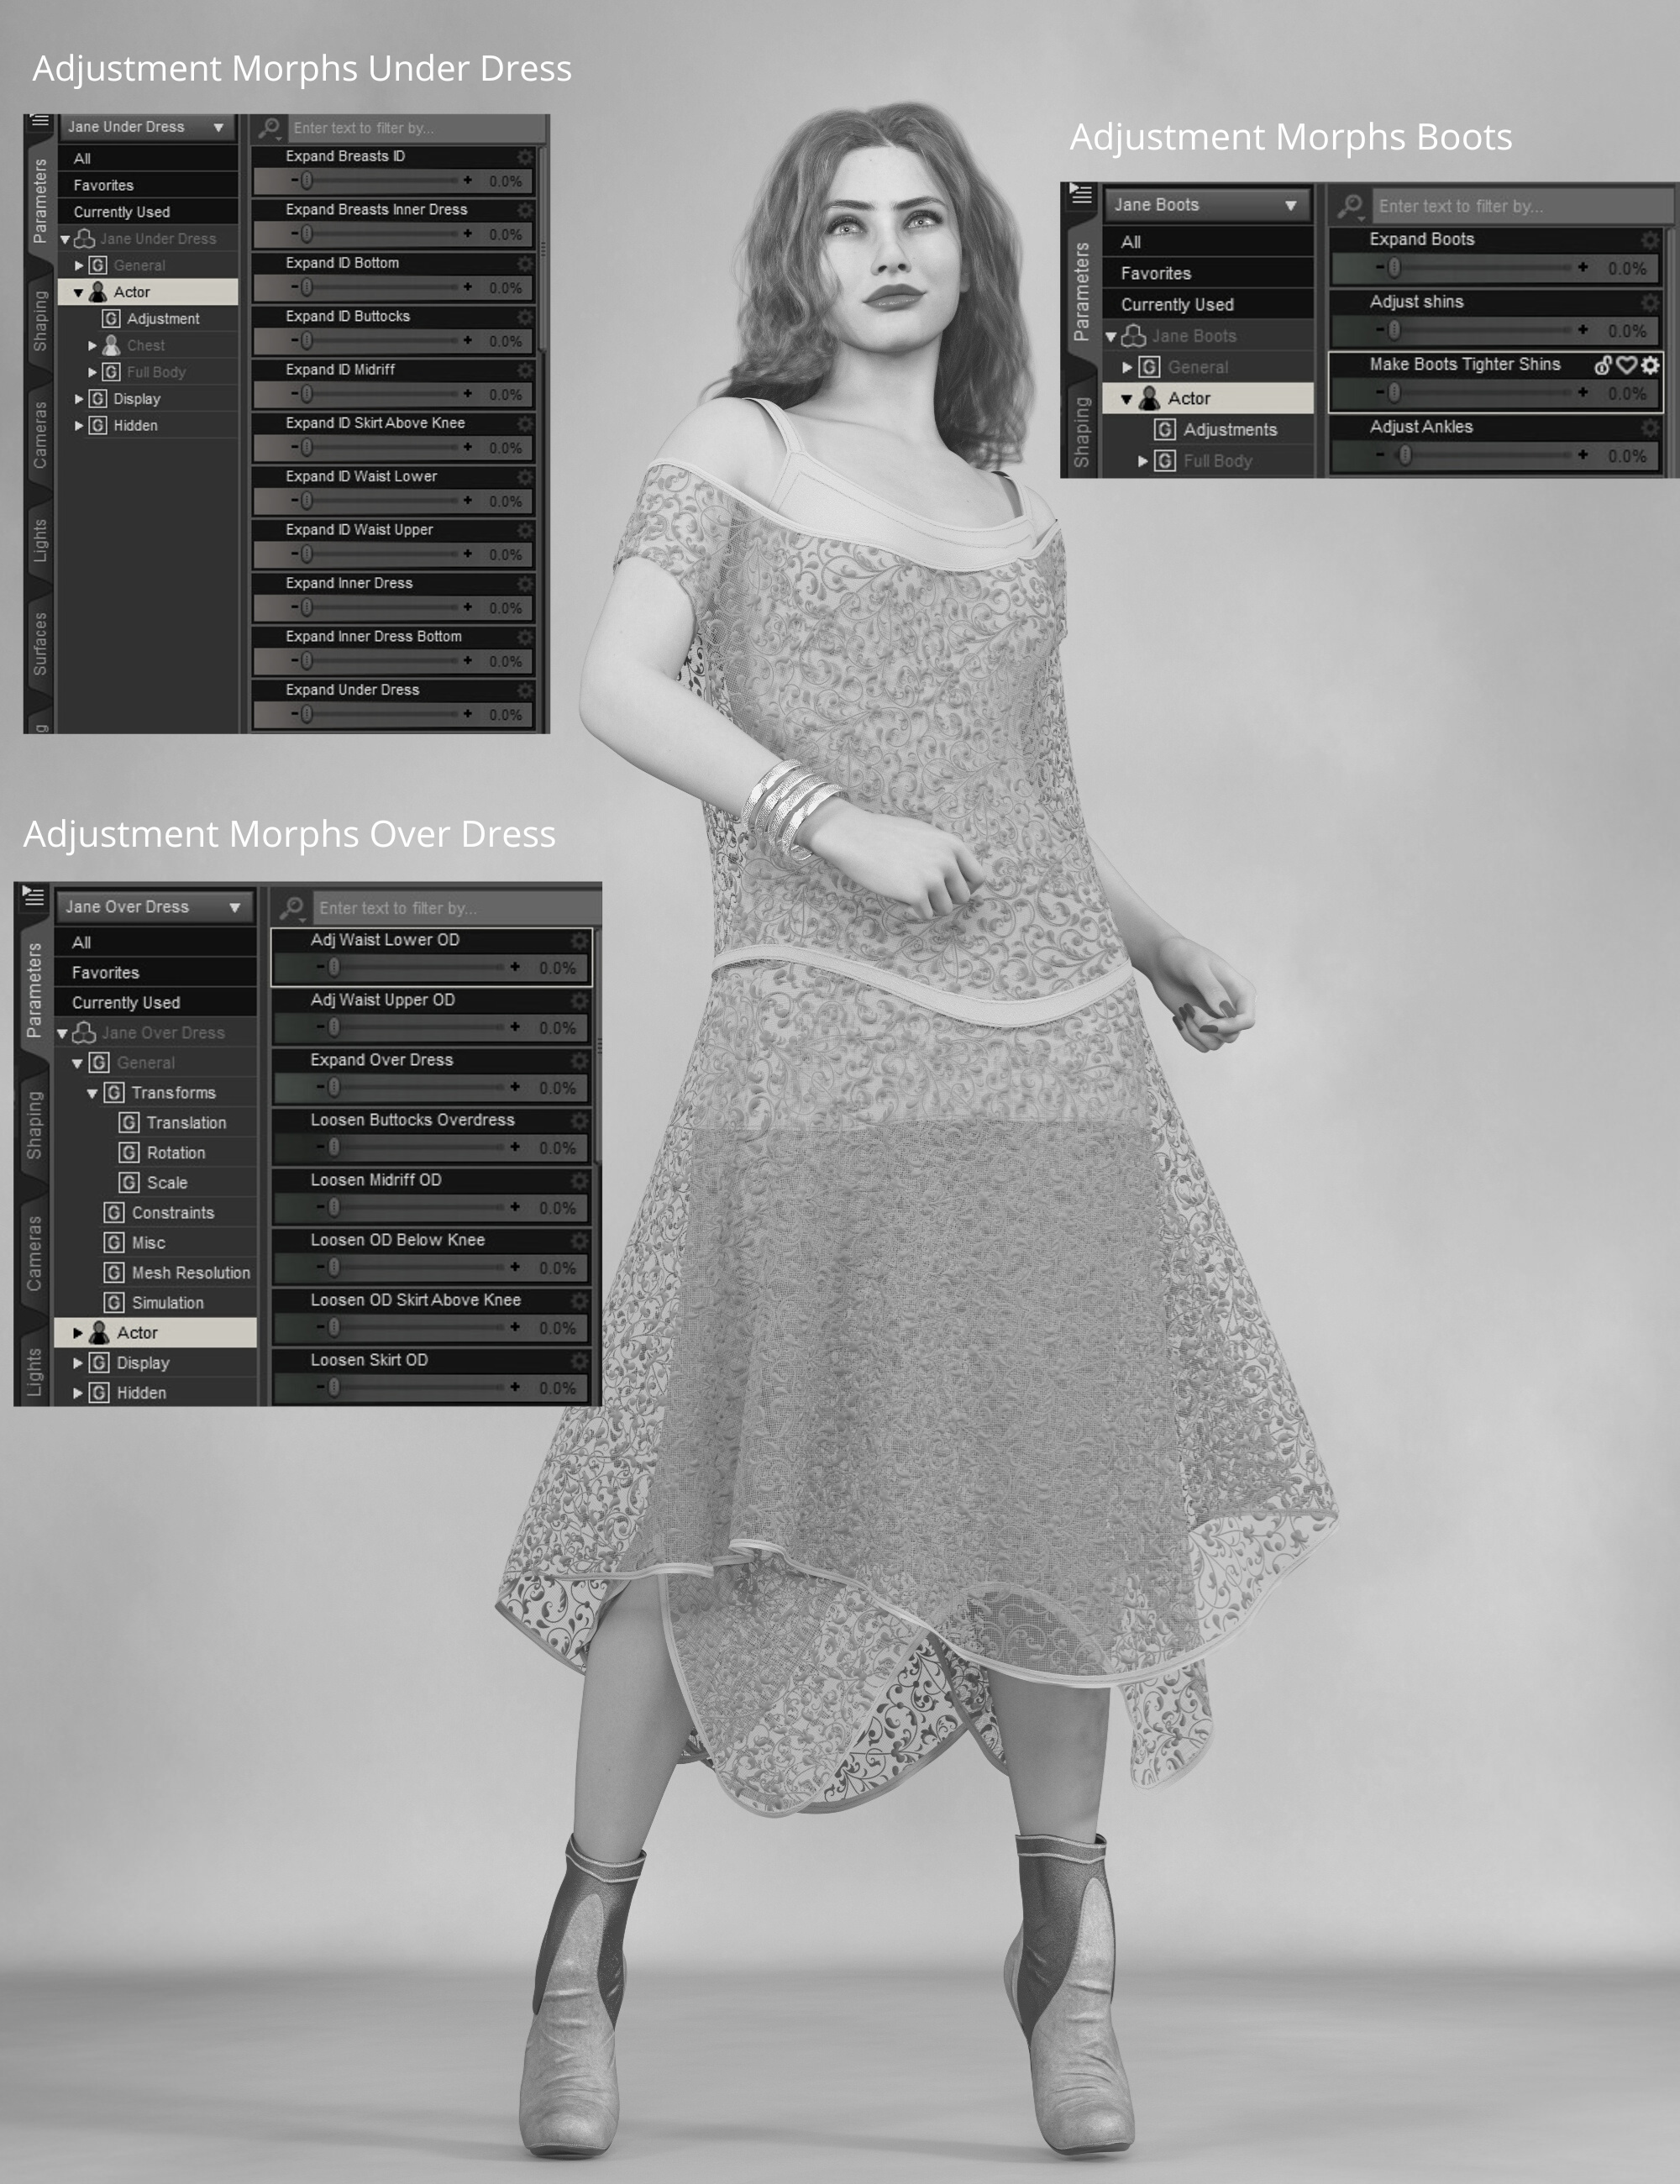Image resolution: width=1680 pixels, height=2184 pixels.
Task: Open Jane Over Dress node dropdown
Action: 154,907
